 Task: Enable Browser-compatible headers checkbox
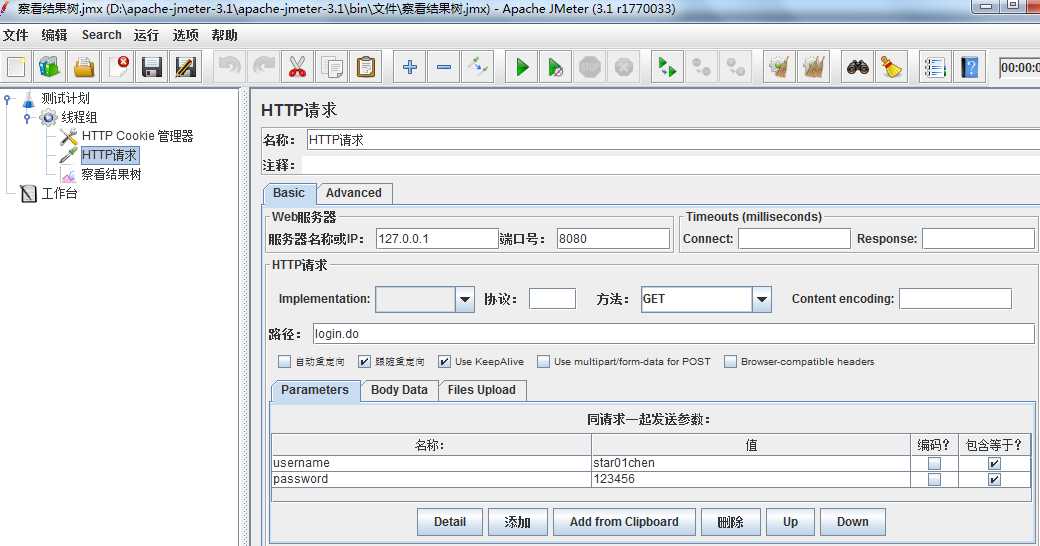pos(730,362)
